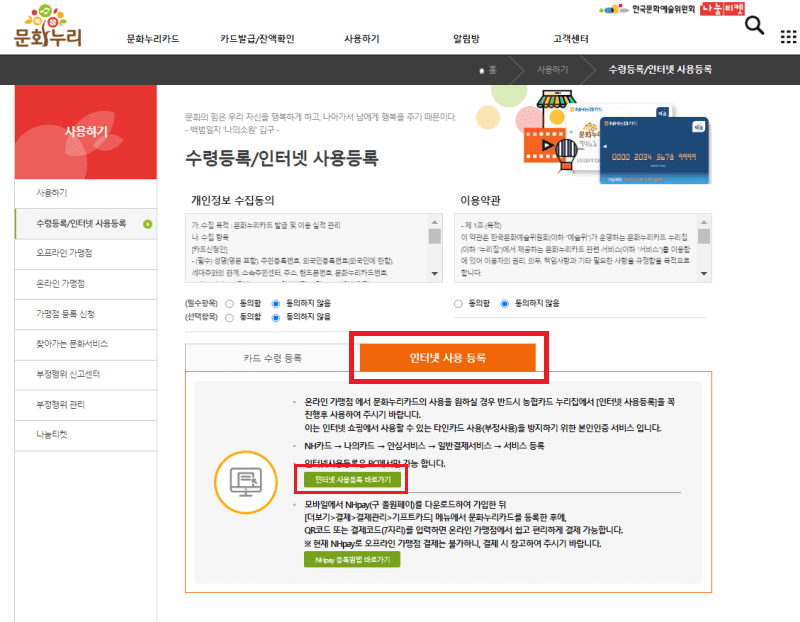Click the 한국문화예술위원회 logo
Image resolution: width=800 pixels, height=622 pixels.
pyautogui.click(x=647, y=9)
